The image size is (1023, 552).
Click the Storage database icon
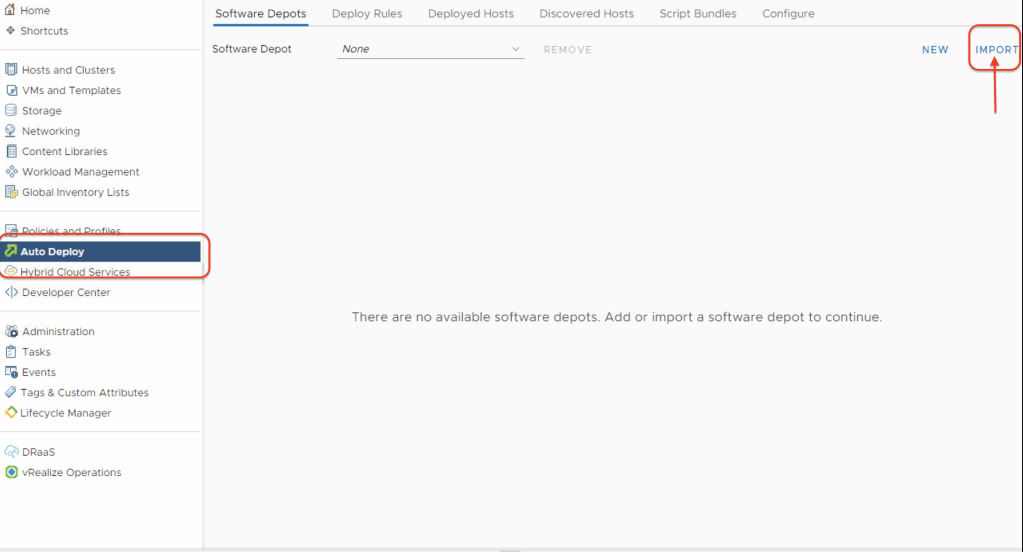[11, 110]
